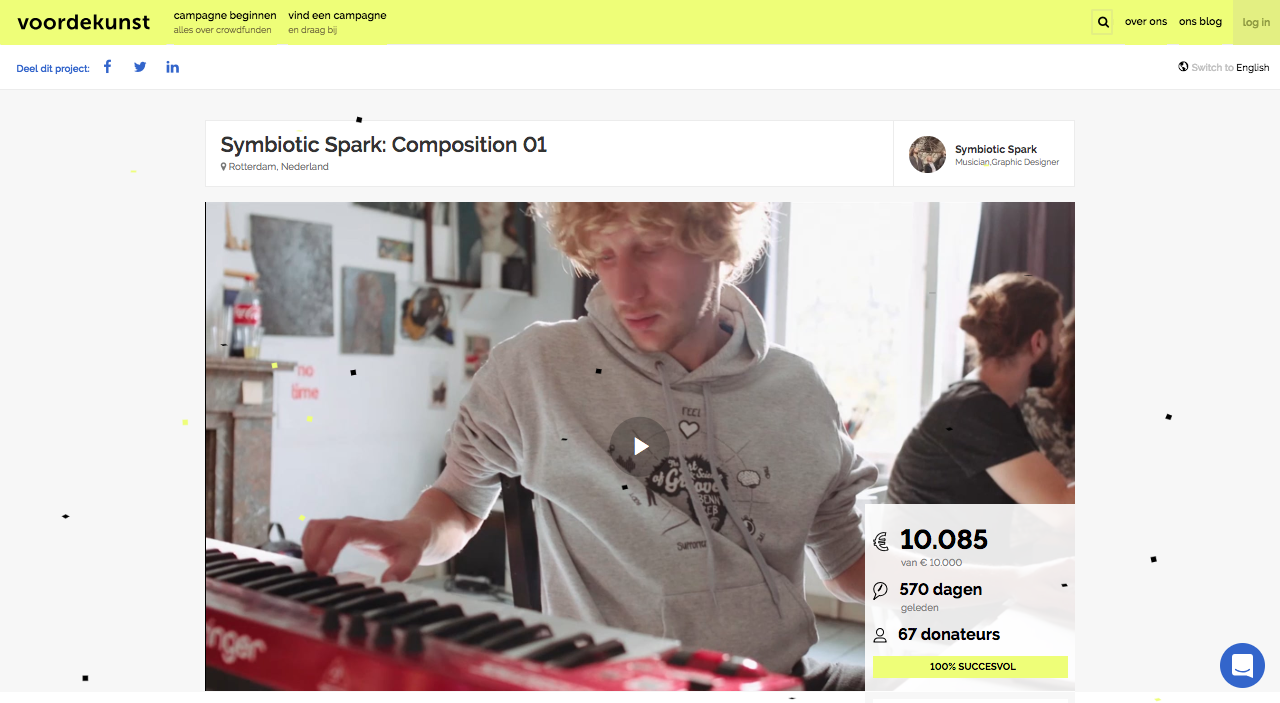Screen dimensions: 1280x703
Task: Open the search magnifier icon
Action: pos(1102,22)
